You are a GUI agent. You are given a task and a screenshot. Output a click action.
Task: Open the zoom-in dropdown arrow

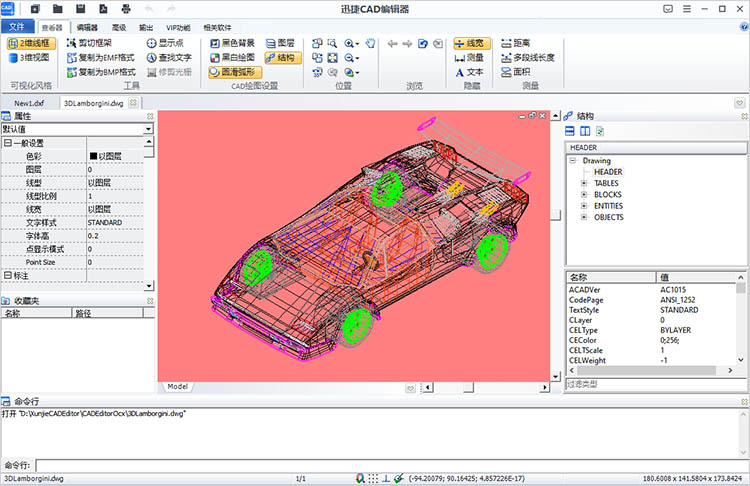pos(357,44)
